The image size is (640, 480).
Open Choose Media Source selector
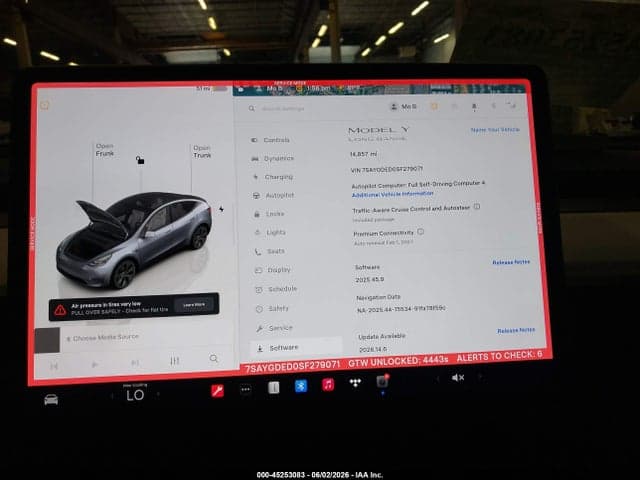[x=103, y=338]
